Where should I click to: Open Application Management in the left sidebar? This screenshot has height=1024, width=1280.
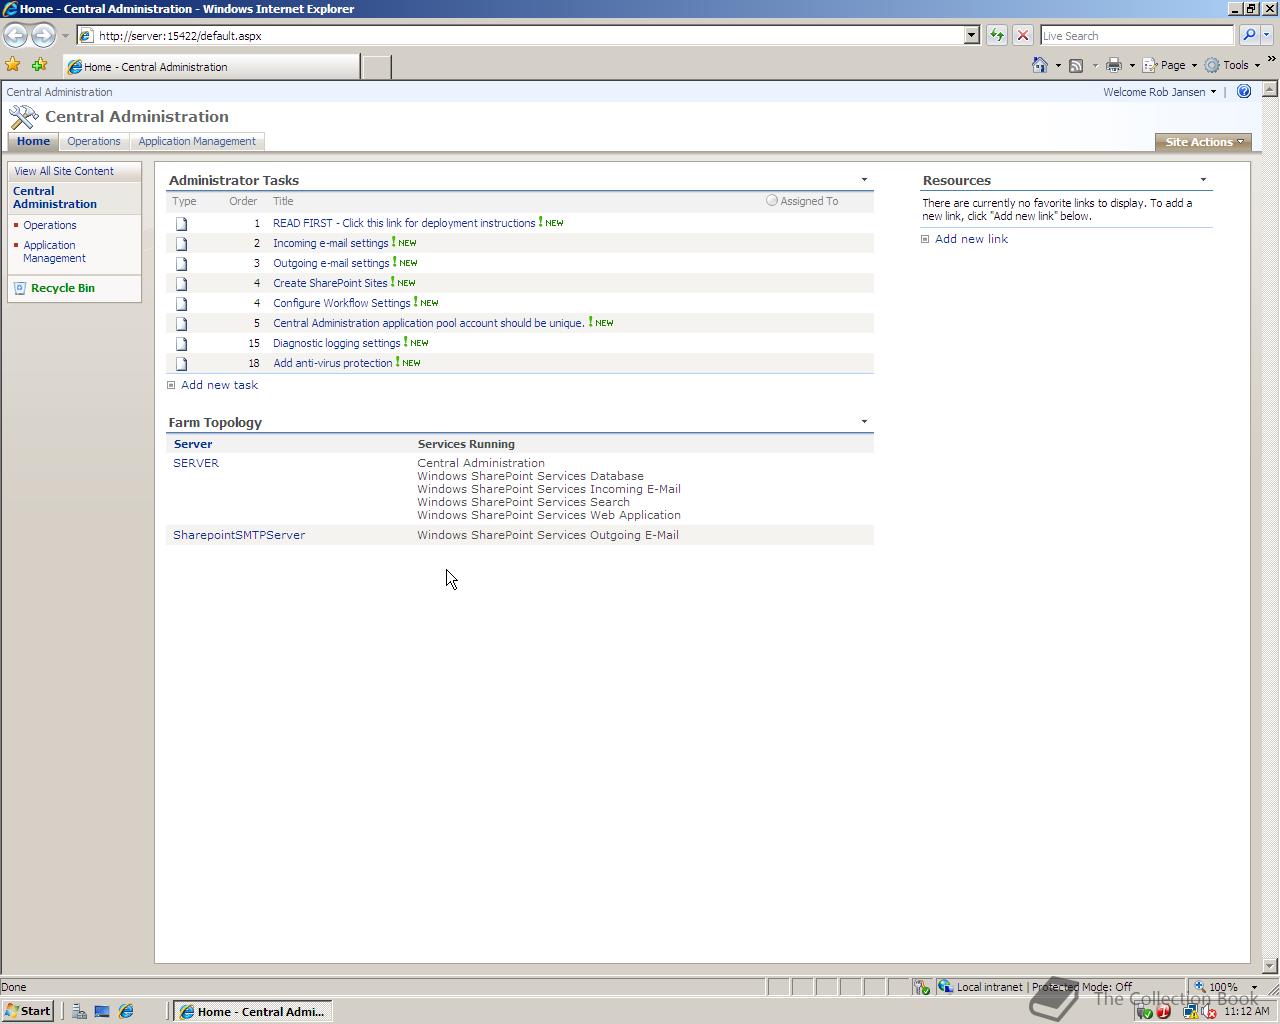tap(54, 251)
